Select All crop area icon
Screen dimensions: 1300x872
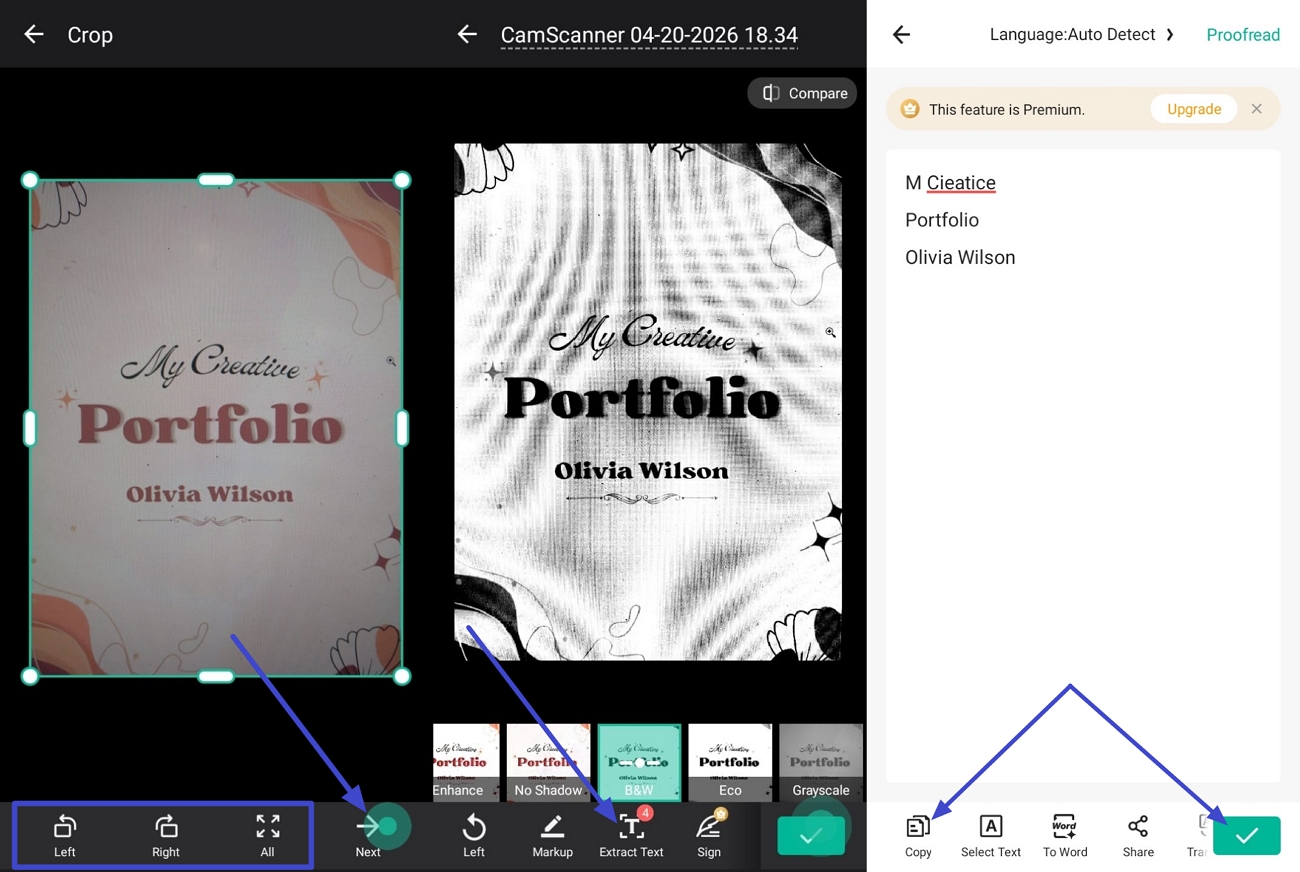pyautogui.click(x=267, y=836)
